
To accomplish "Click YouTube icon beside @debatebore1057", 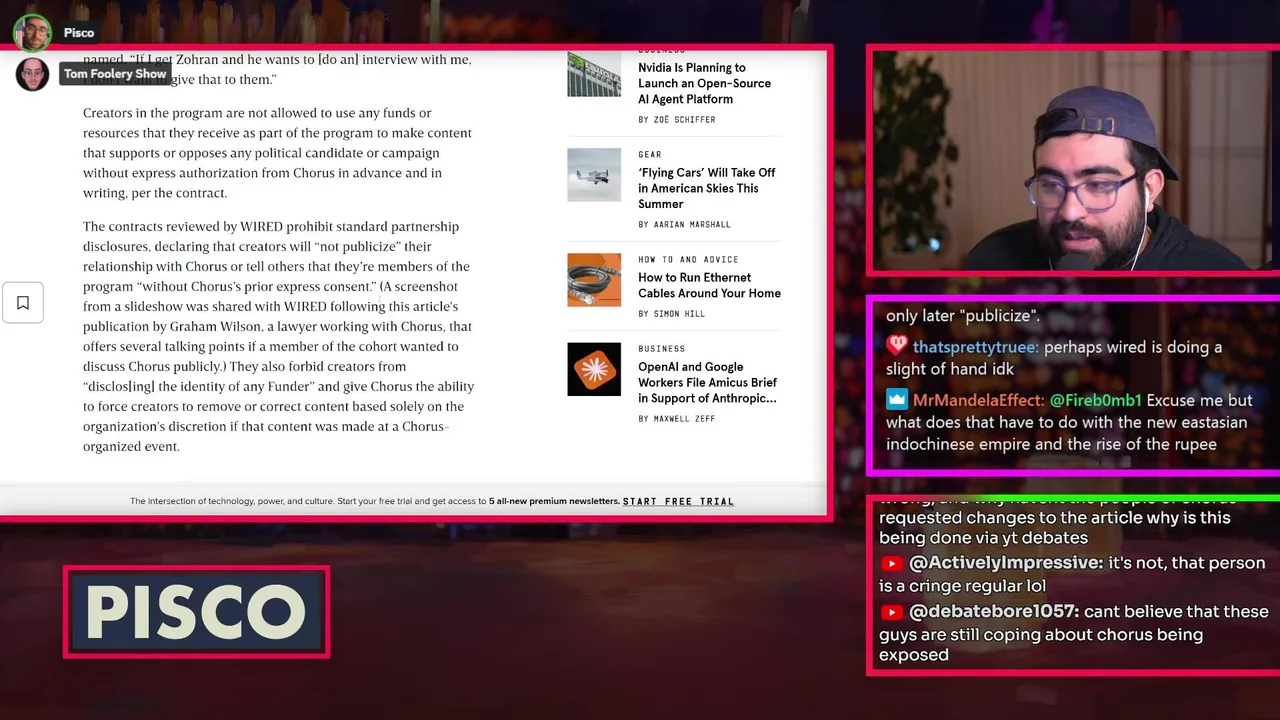I will click(x=891, y=611).
